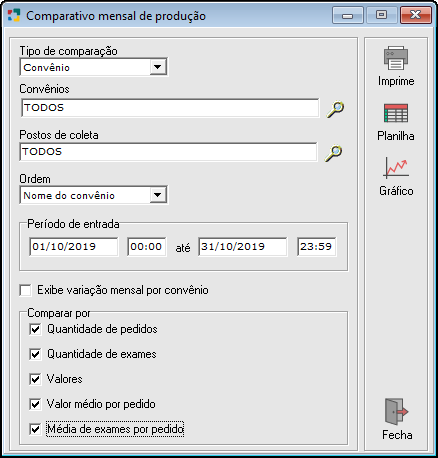Screen dimensions: 438x458
Task: Click the Postos de coleta field
Action: point(168,152)
